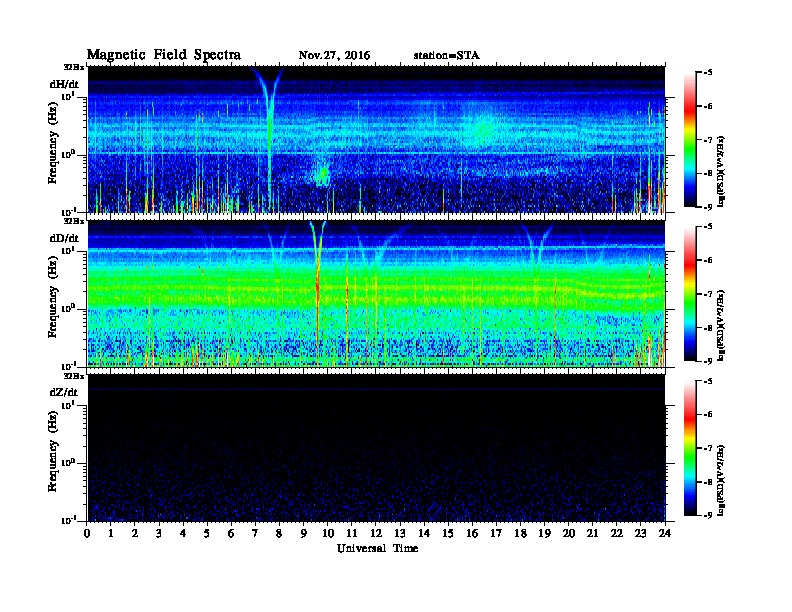Click the hour 16 tick label
The width and height of the screenshot is (792, 612).
[472, 534]
